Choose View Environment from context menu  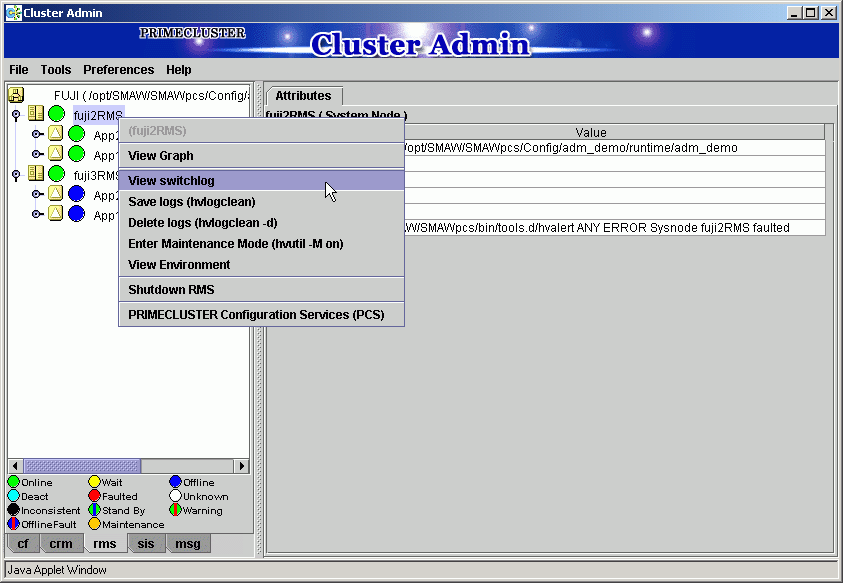(x=261, y=265)
